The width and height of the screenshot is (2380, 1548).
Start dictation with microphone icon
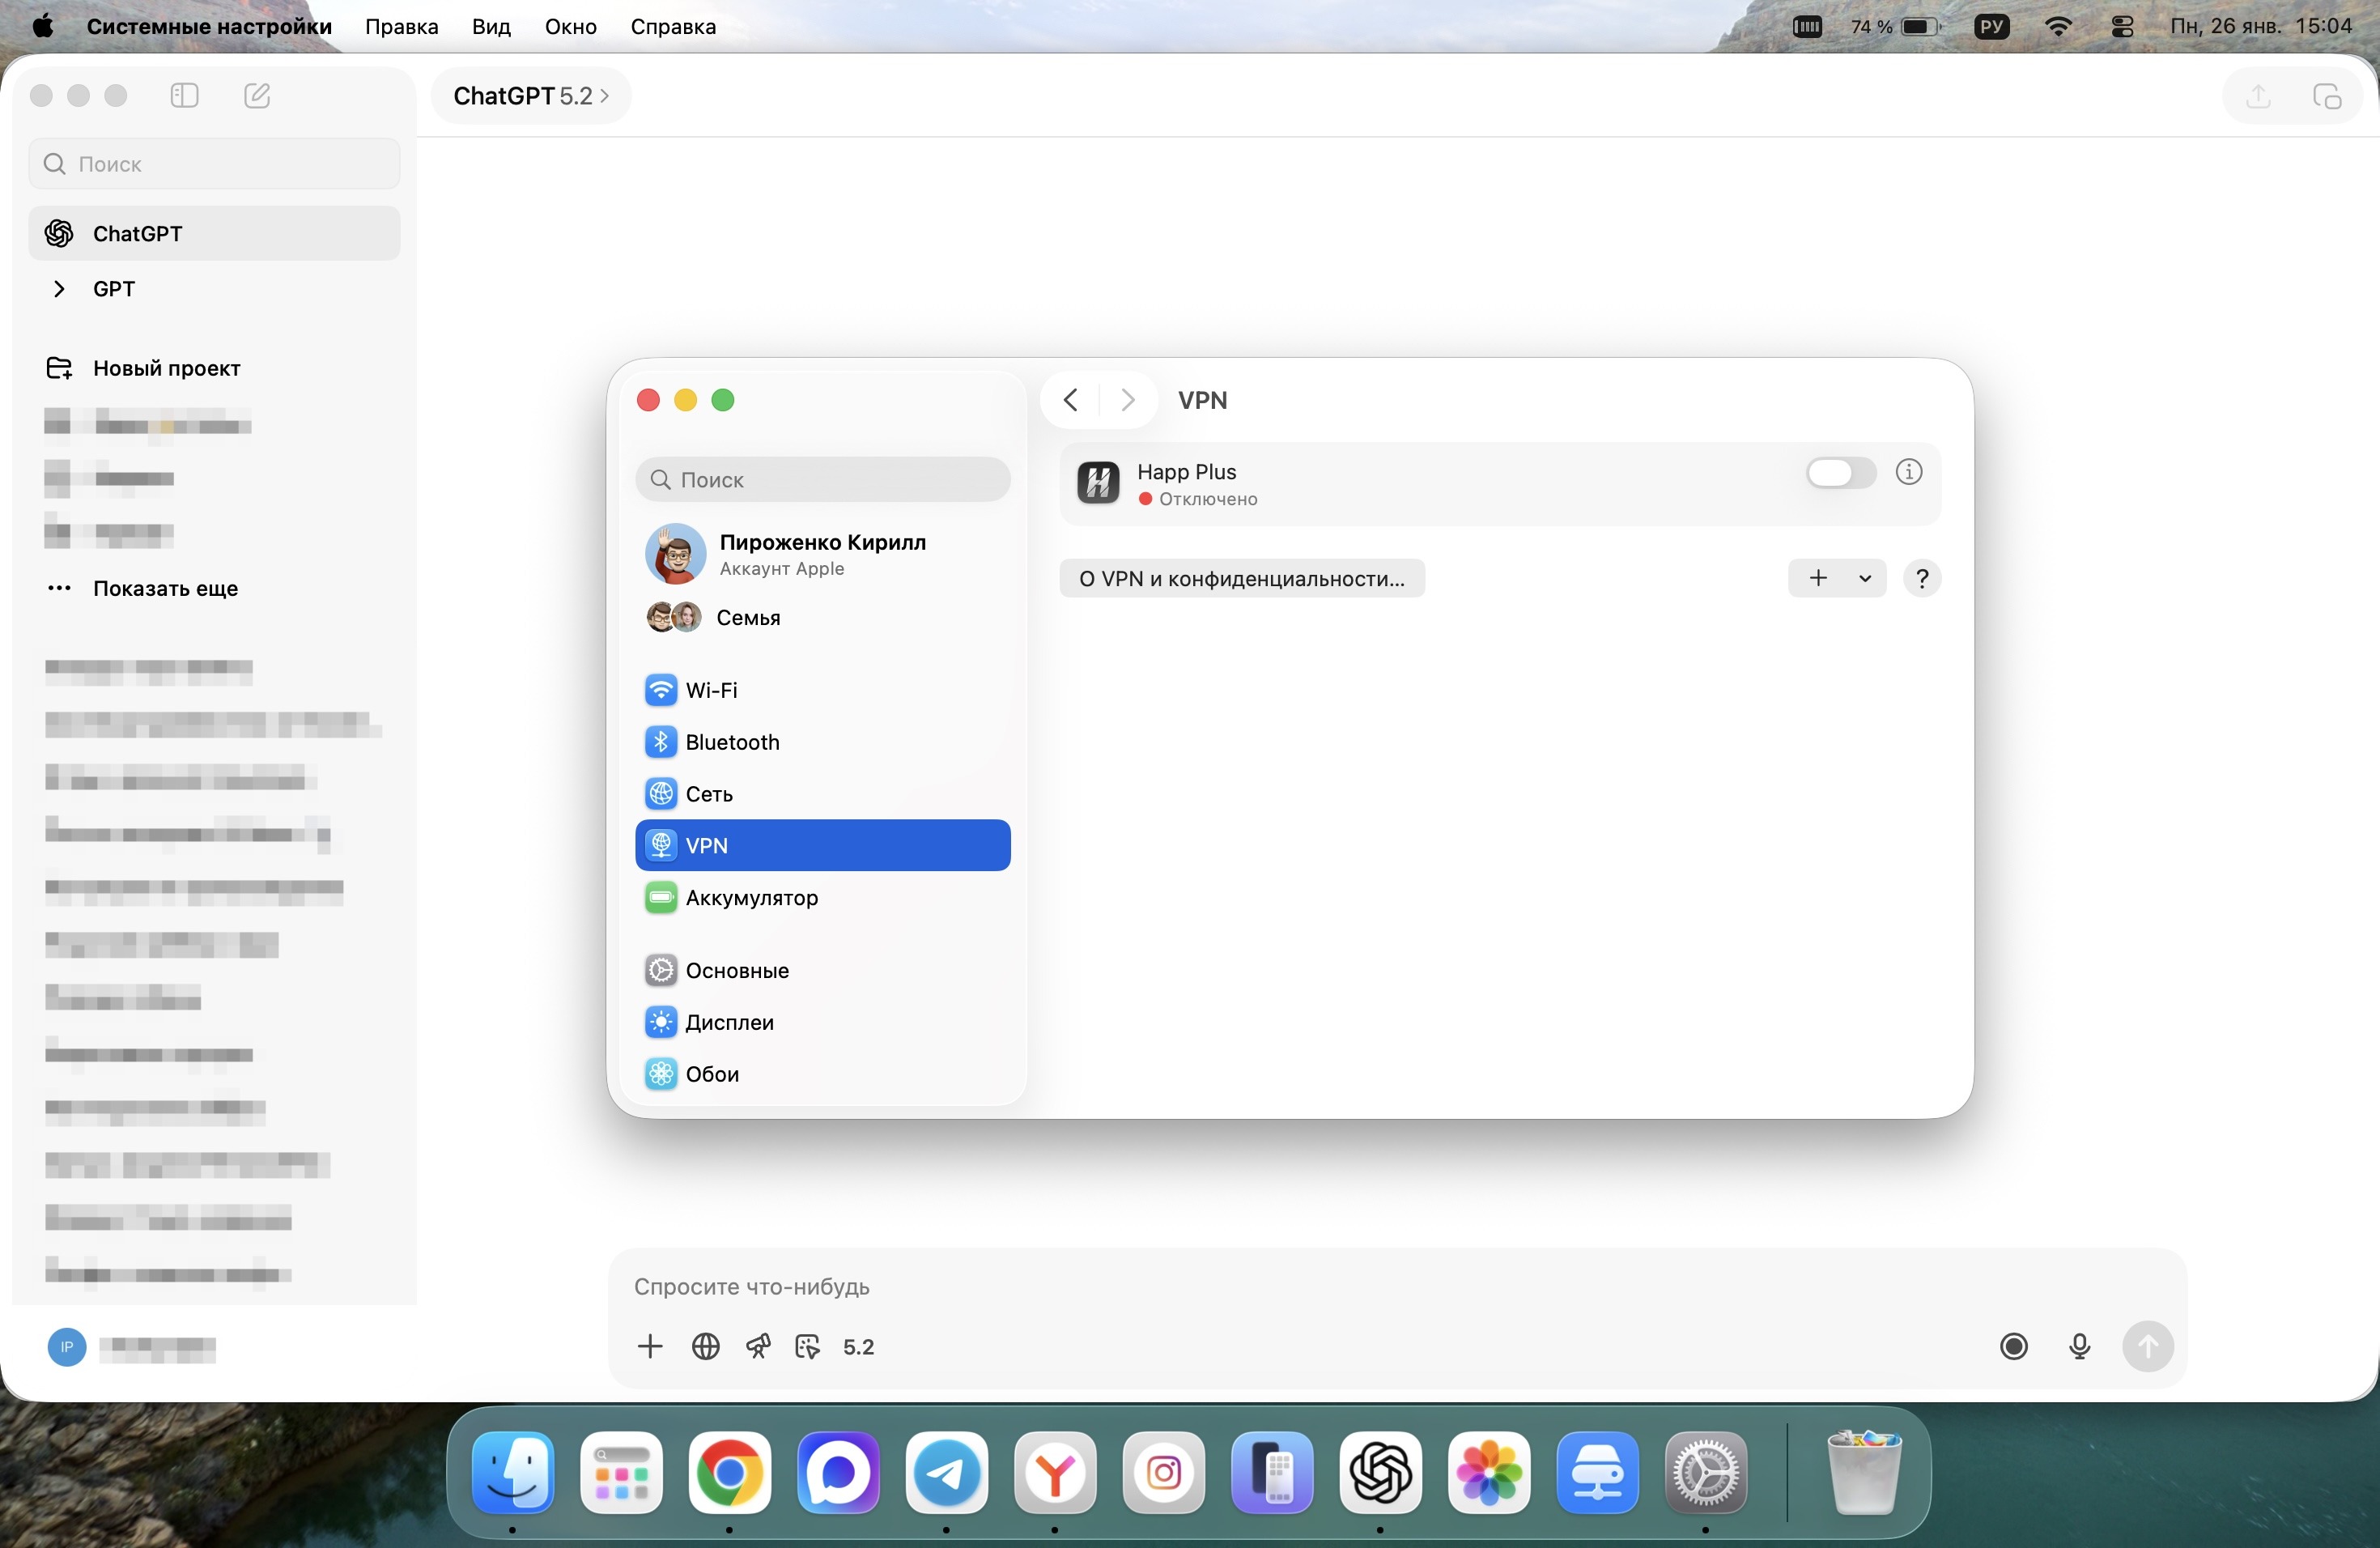tap(2080, 1347)
